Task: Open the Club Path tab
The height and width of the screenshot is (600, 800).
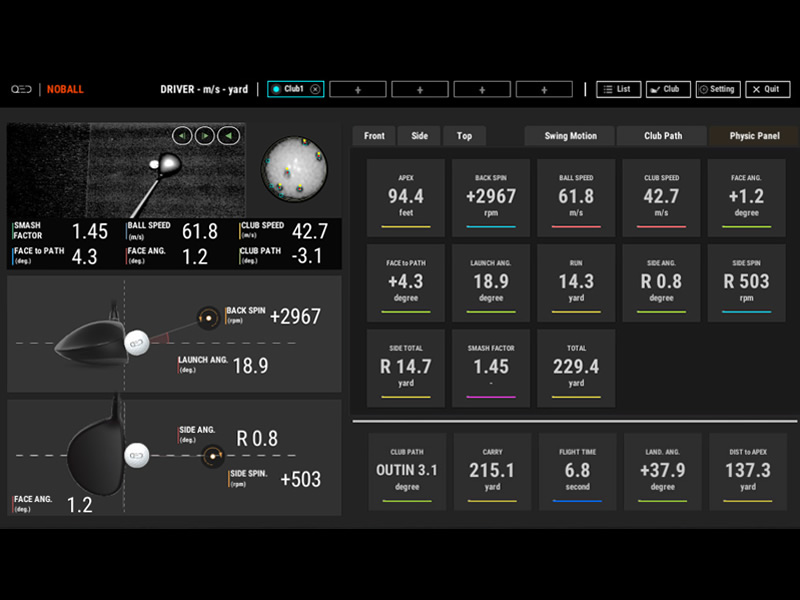Action: point(661,136)
